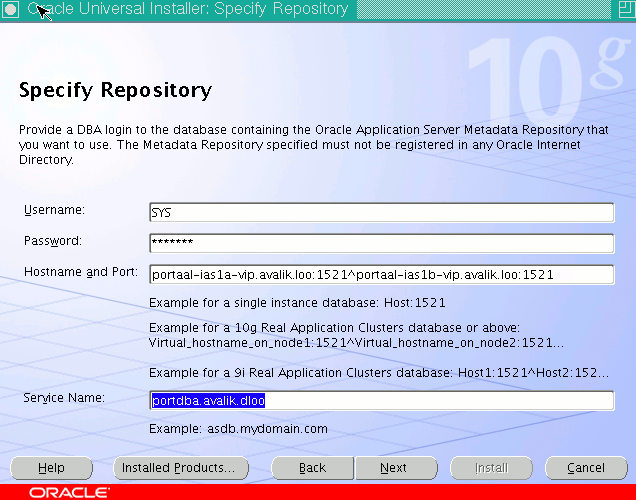Viewport: 636px width, 500px height.
Task: Click the 10g Real Application Clusters example text
Action: click(335, 328)
